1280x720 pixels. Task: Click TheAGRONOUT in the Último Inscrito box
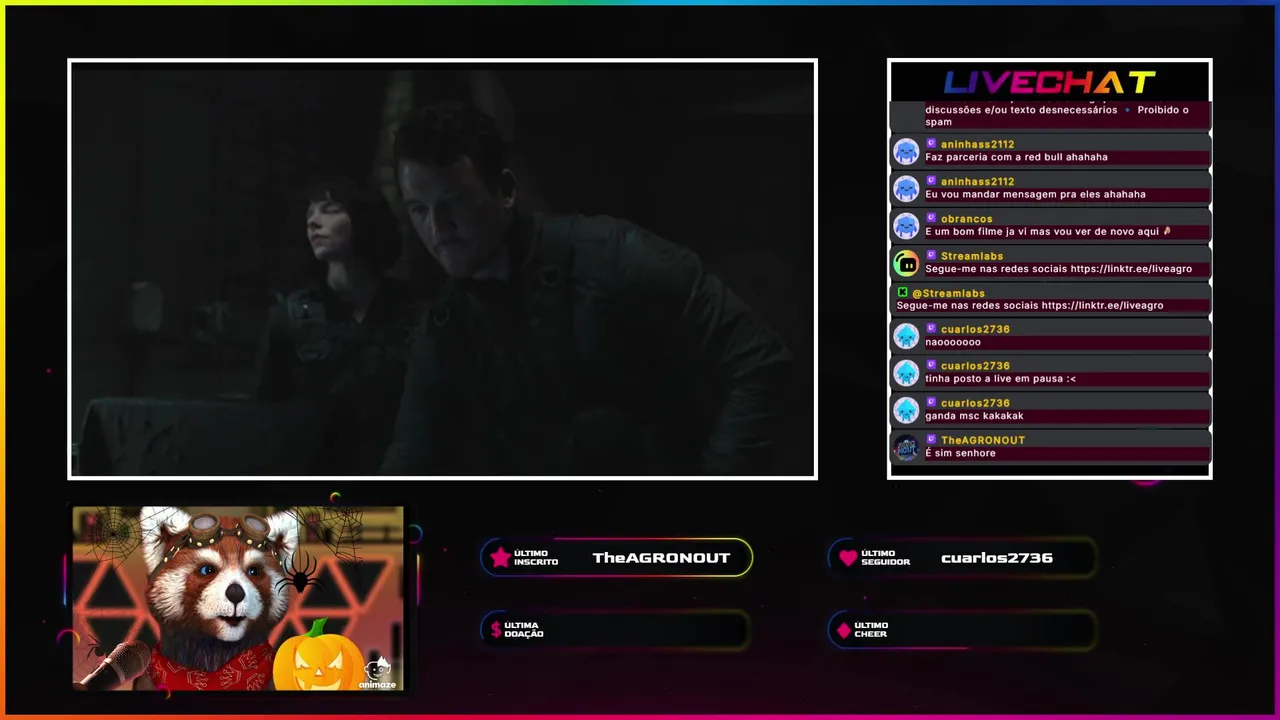pos(661,558)
